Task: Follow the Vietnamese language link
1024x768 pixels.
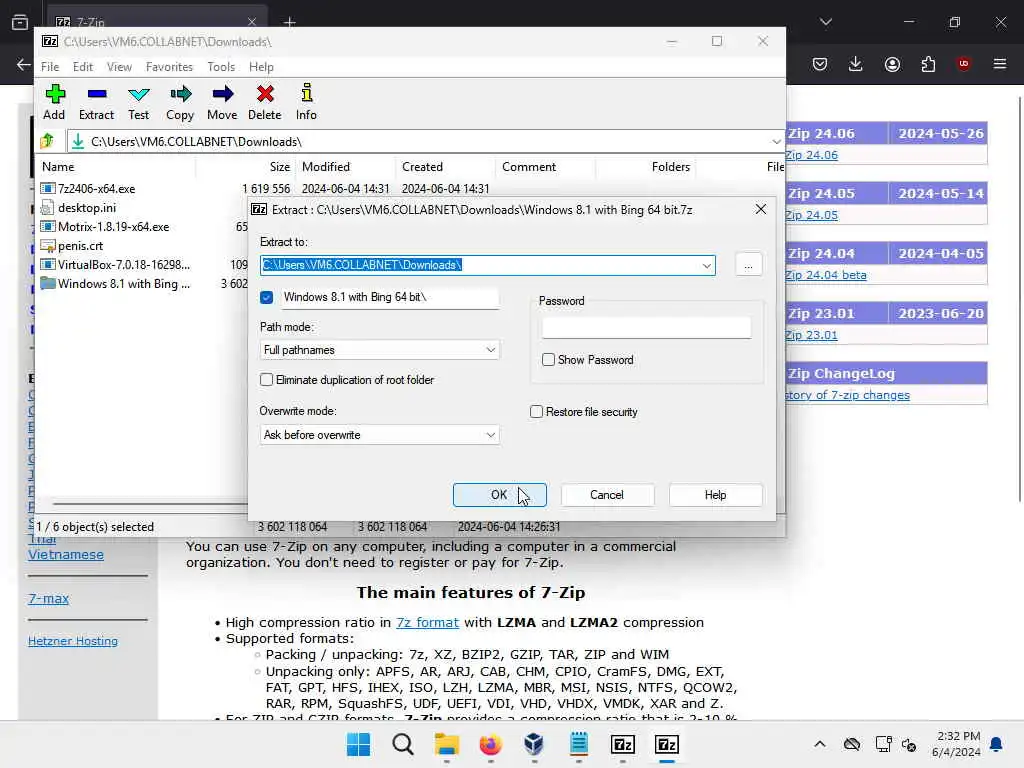Action: (66, 554)
